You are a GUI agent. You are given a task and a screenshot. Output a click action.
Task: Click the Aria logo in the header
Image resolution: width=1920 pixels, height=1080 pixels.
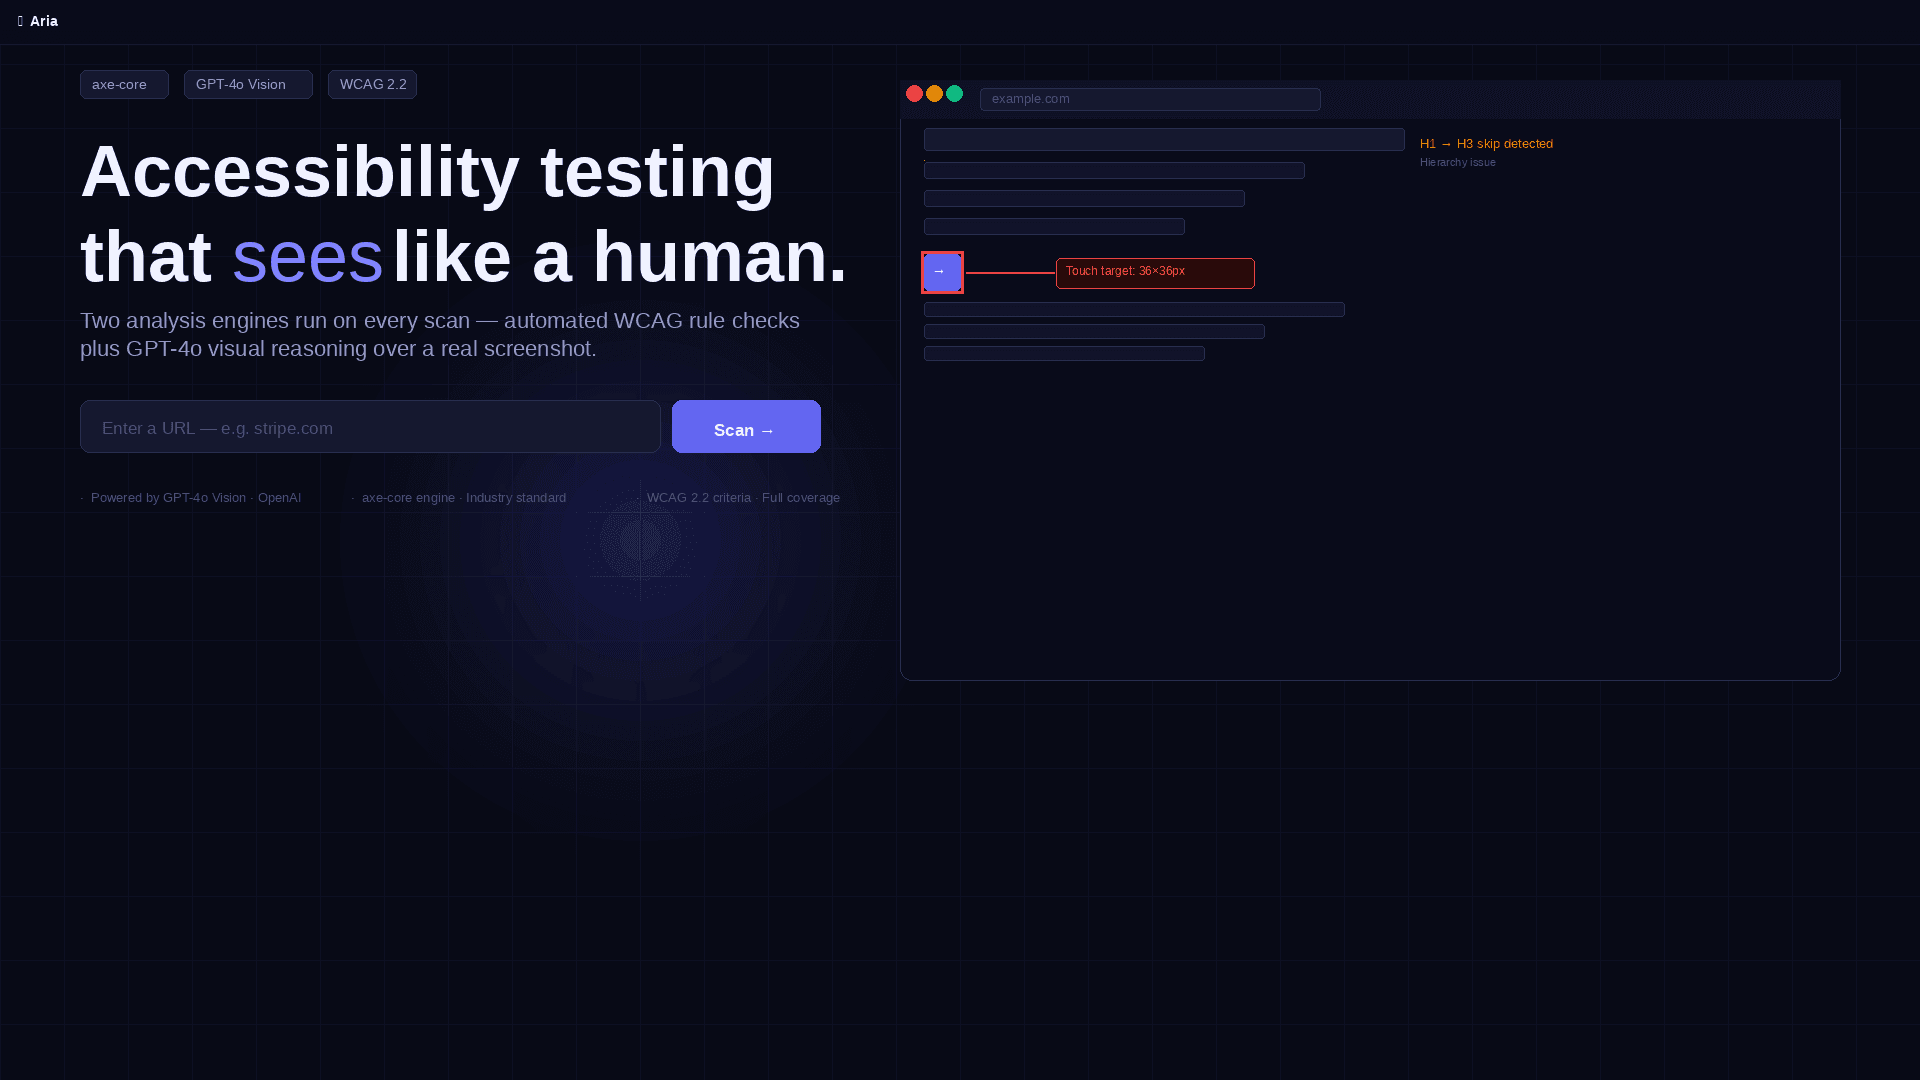point(38,21)
